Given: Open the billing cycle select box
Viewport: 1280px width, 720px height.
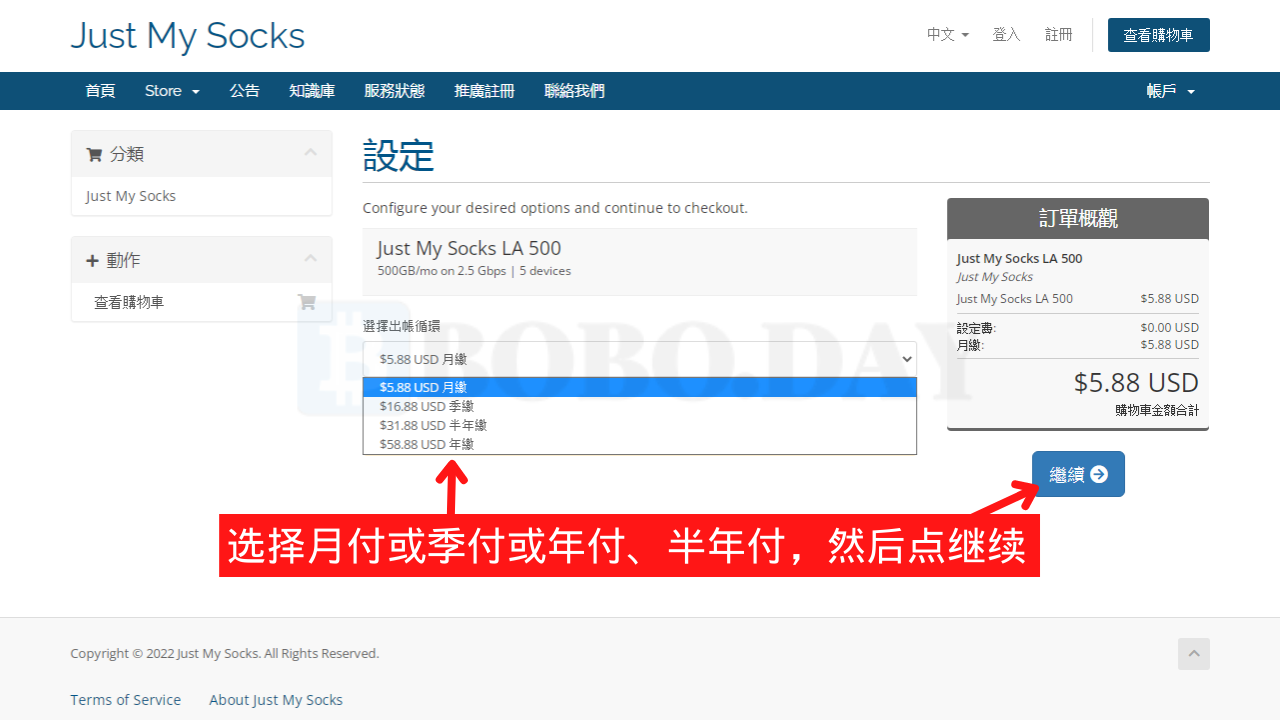Looking at the screenshot, I should (640, 359).
